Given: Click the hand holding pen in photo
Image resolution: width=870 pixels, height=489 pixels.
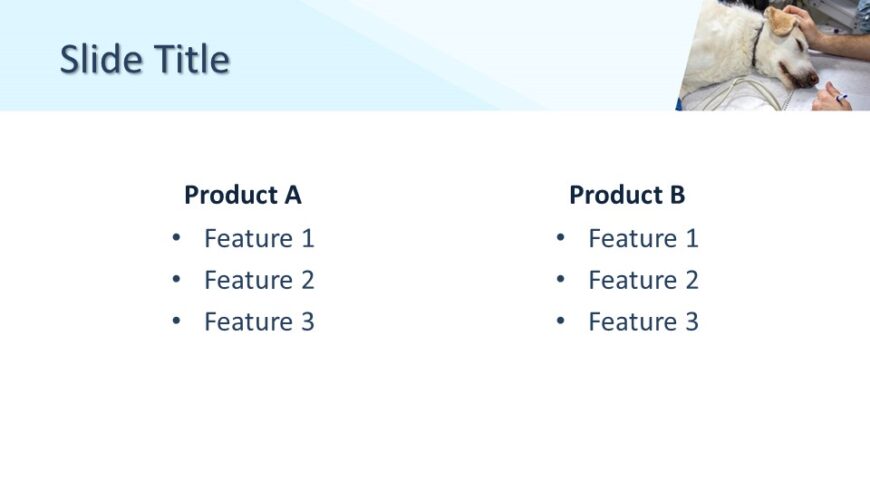Looking at the screenshot, I should tap(831, 97).
